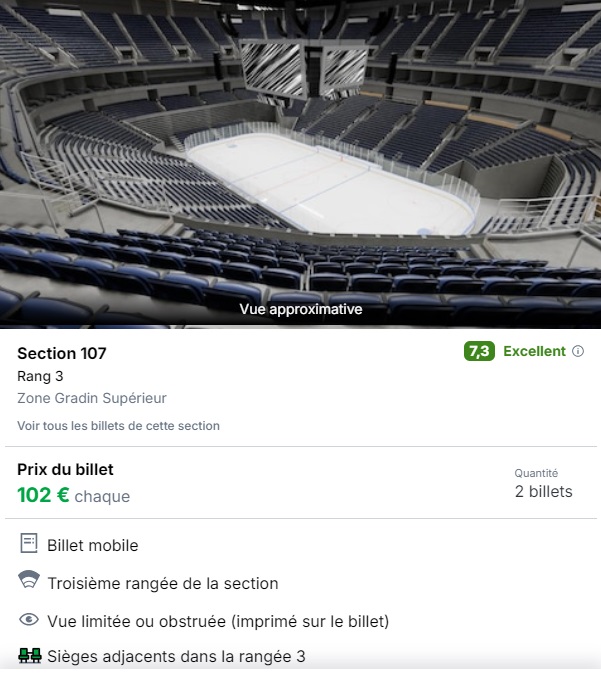
Task: Click 'Troisième rangée de la section' text
Action: pyautogui.click(x=163, y=583)
